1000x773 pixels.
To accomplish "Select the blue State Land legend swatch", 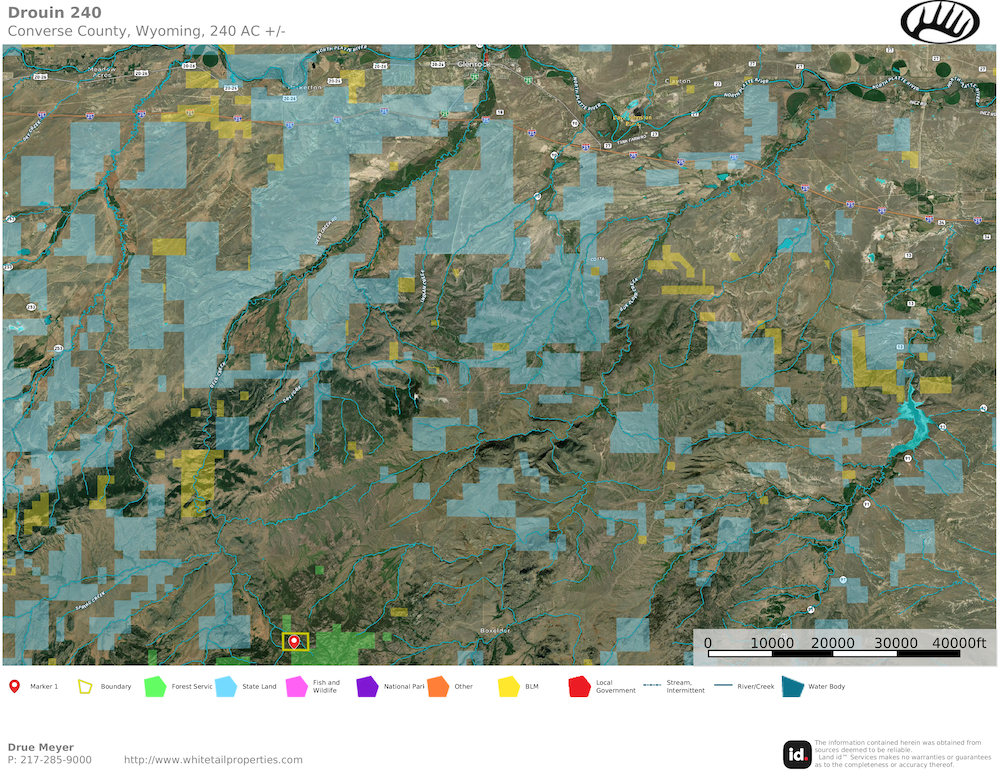I will point(225,687).
